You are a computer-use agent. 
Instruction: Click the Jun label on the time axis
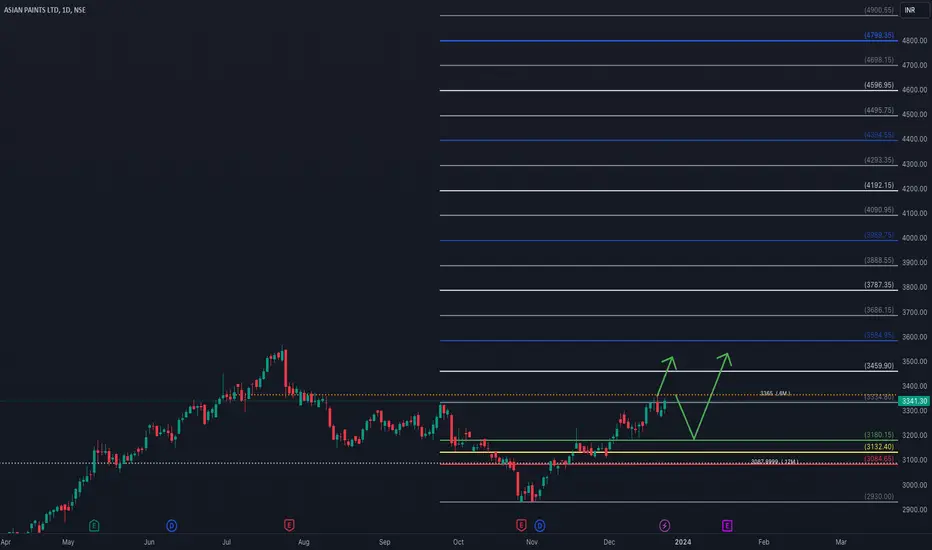149,542
